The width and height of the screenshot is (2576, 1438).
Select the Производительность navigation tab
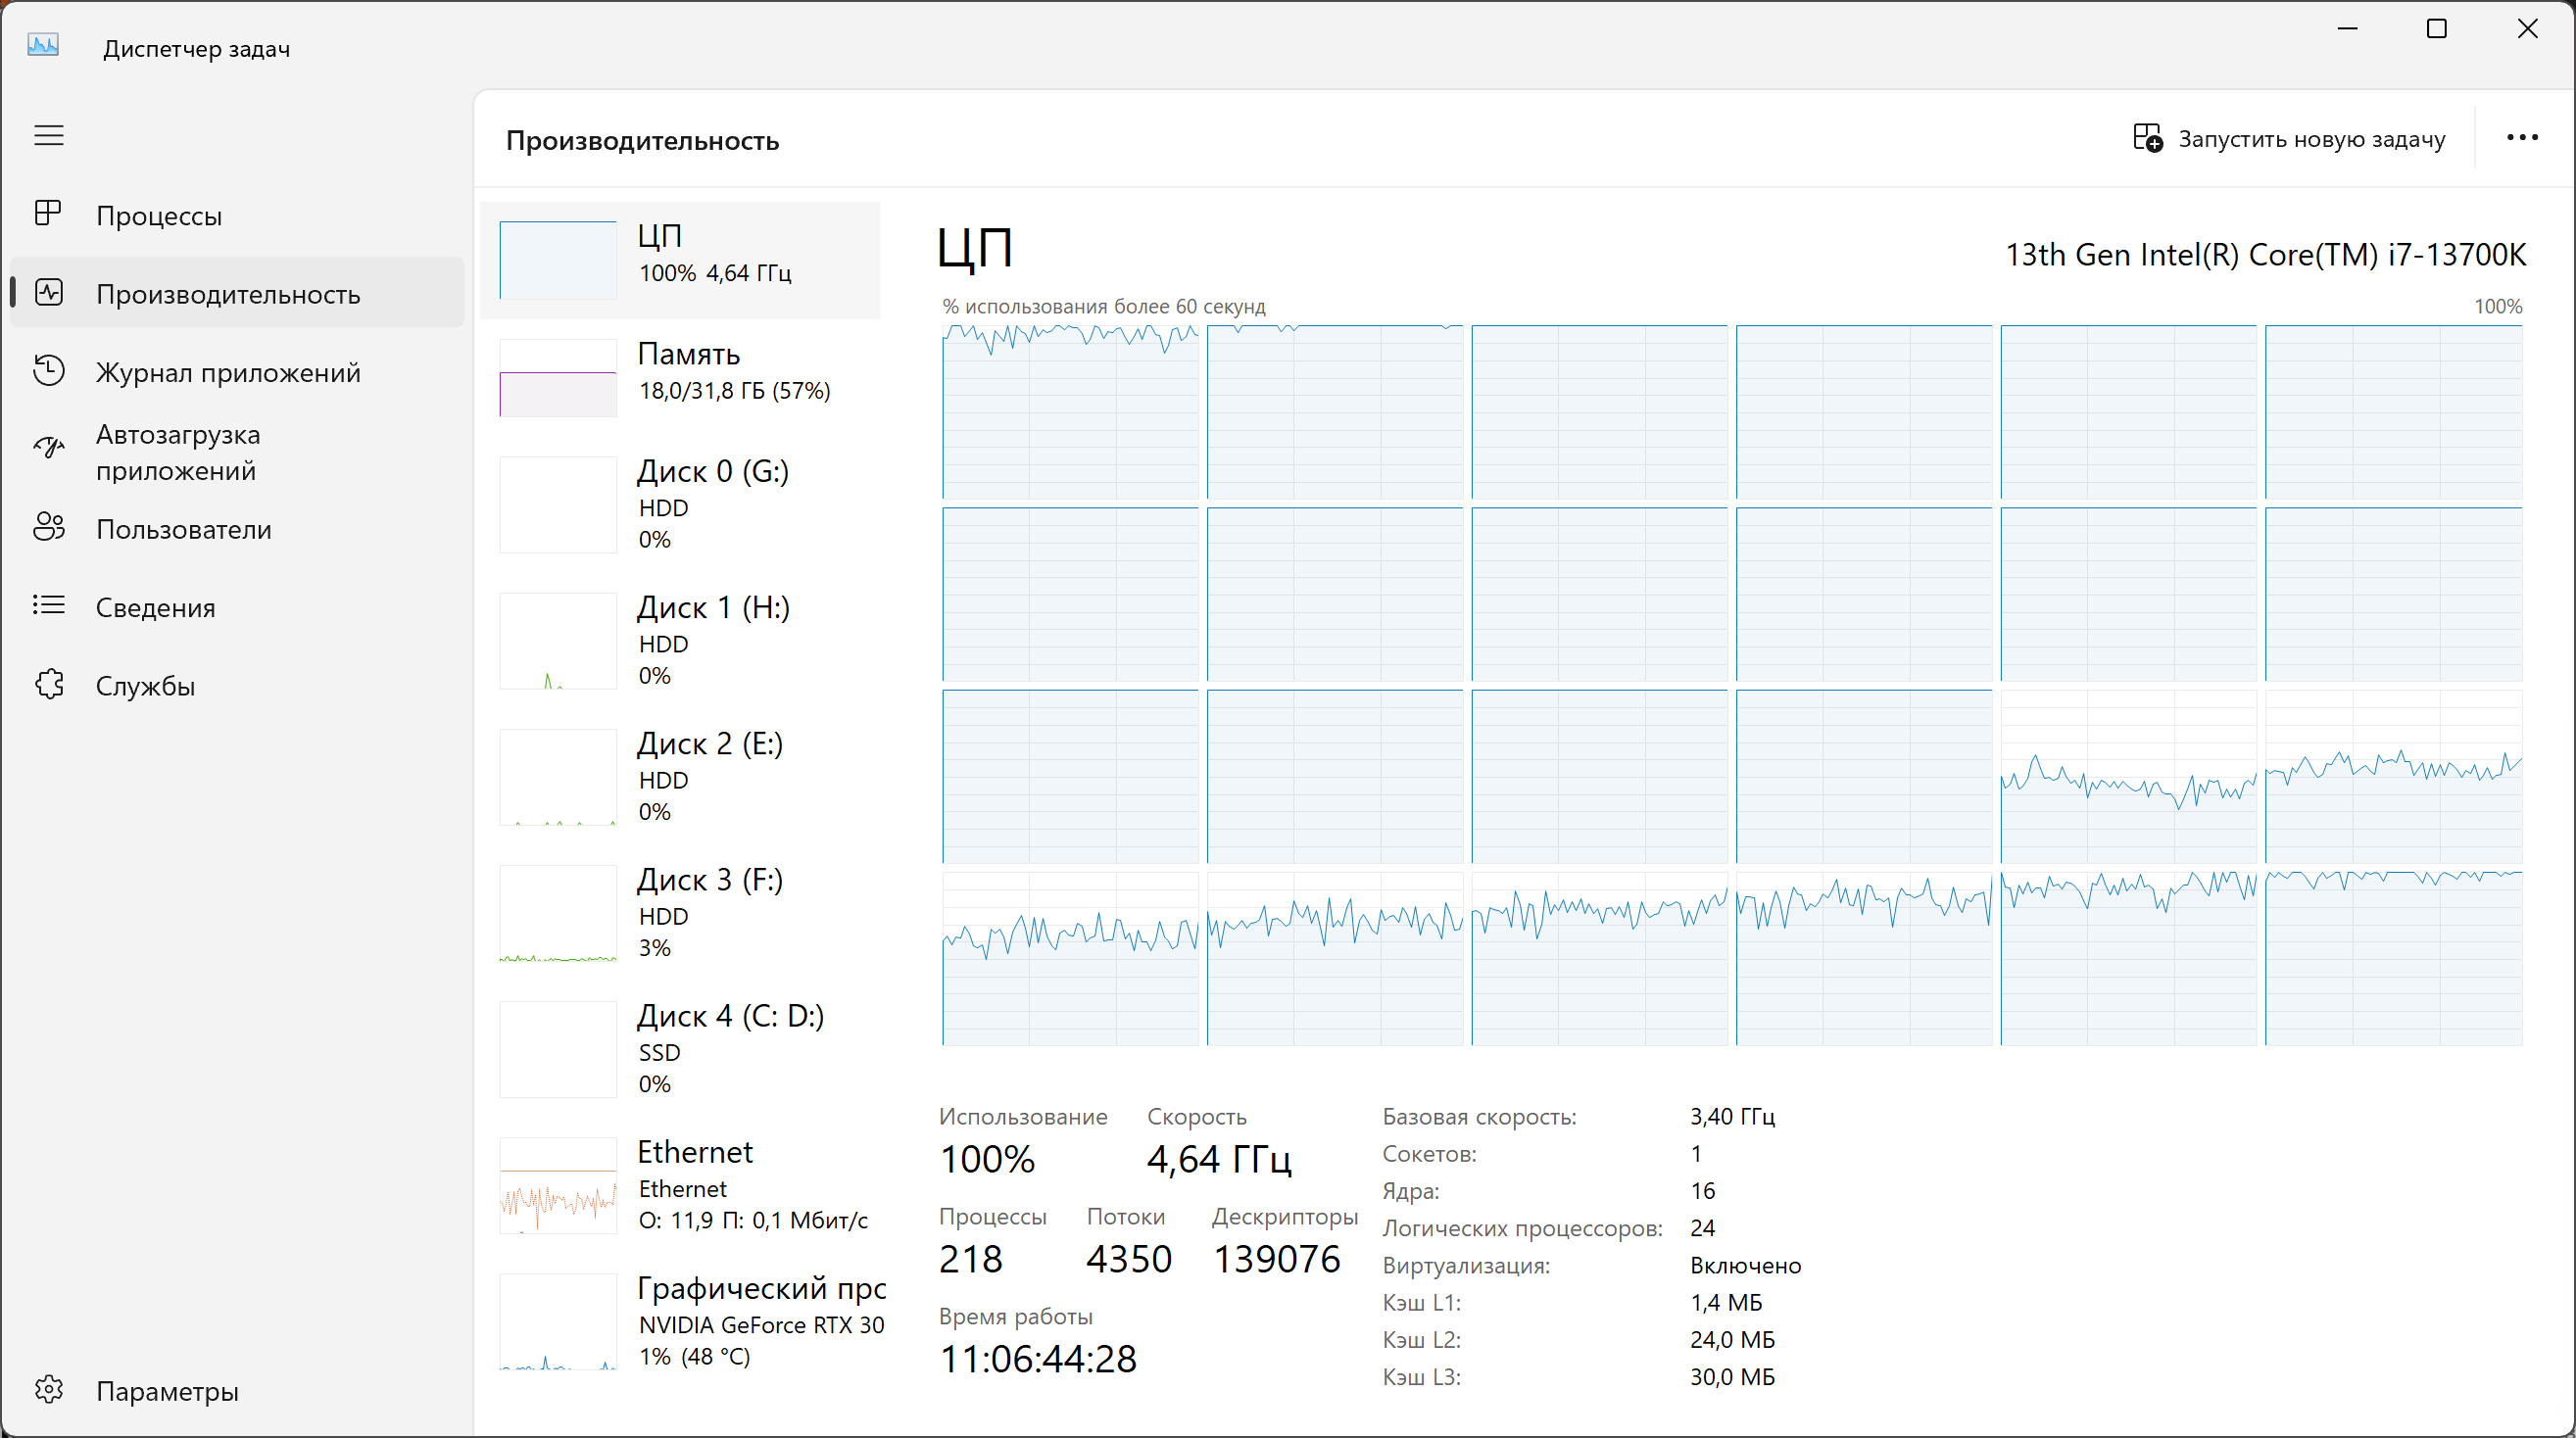228,294
